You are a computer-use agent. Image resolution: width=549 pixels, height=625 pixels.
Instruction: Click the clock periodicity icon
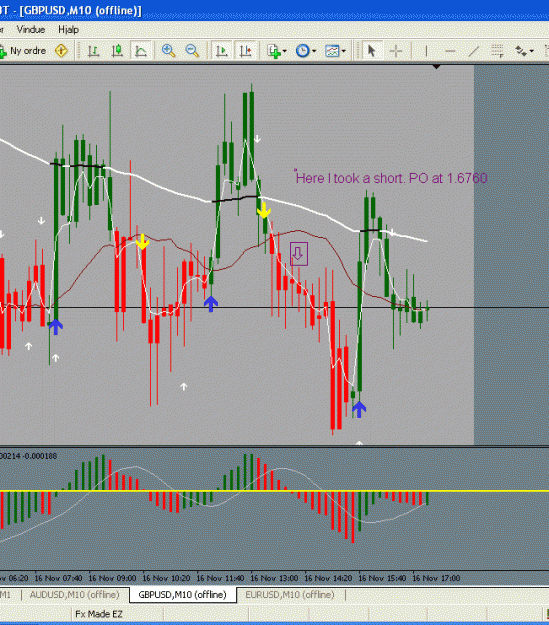click(303, 51)
